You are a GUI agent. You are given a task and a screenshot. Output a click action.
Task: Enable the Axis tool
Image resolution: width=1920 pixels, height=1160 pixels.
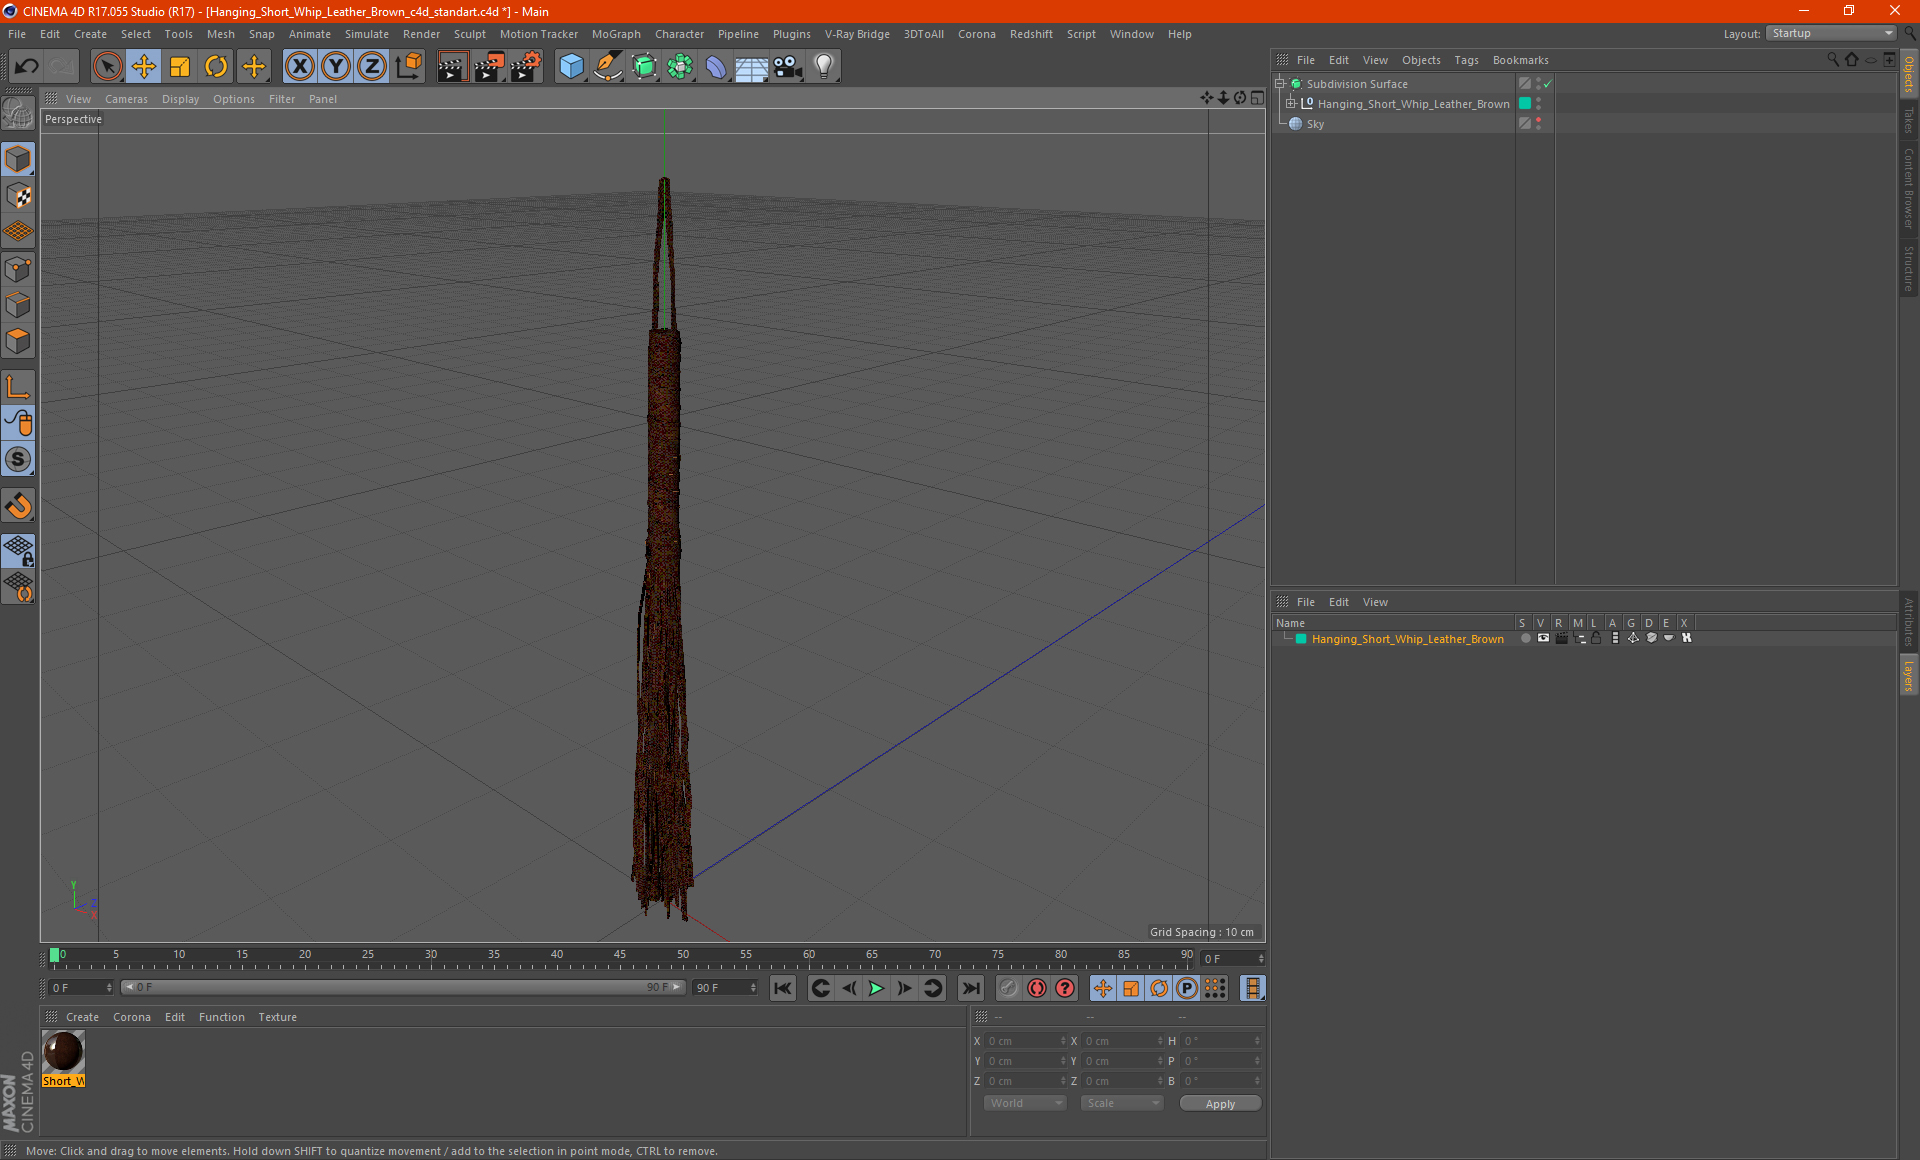[x=18, y=387]
